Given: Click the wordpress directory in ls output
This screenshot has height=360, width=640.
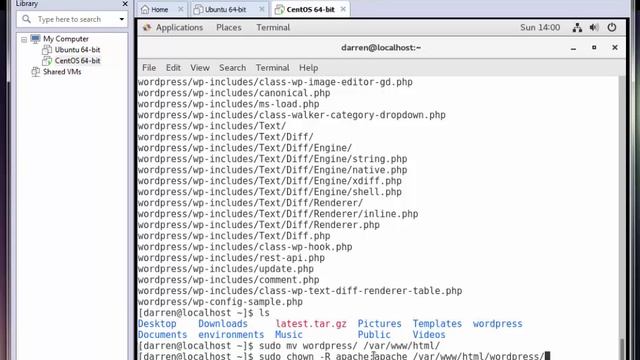Looking at the screenshot, I should tap(498, 324).
